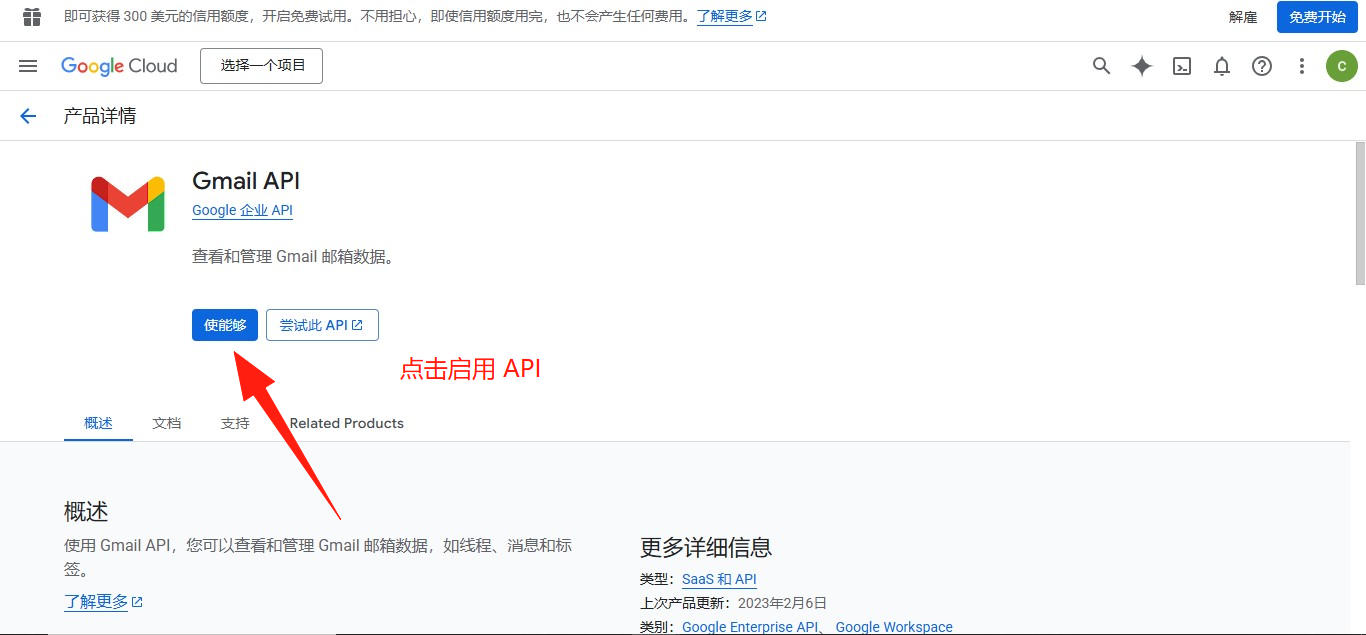Open the SaaS 和 API type link
1366x635 pixels.
click(719, 579)
